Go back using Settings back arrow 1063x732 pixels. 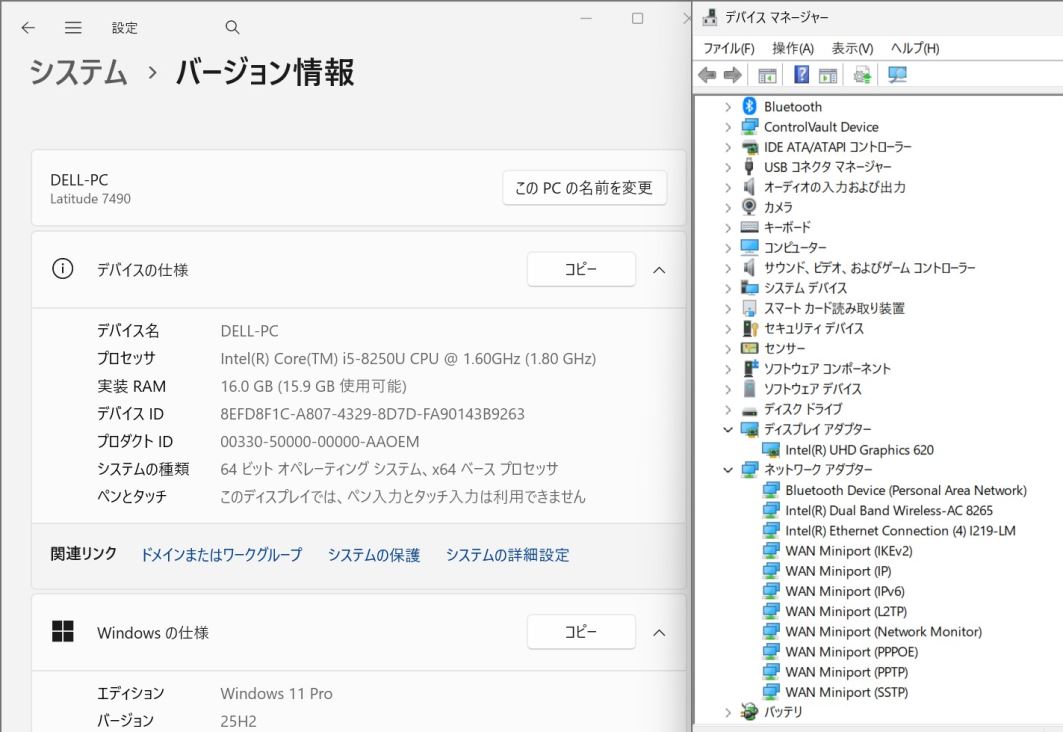click(x=28, y=28)
